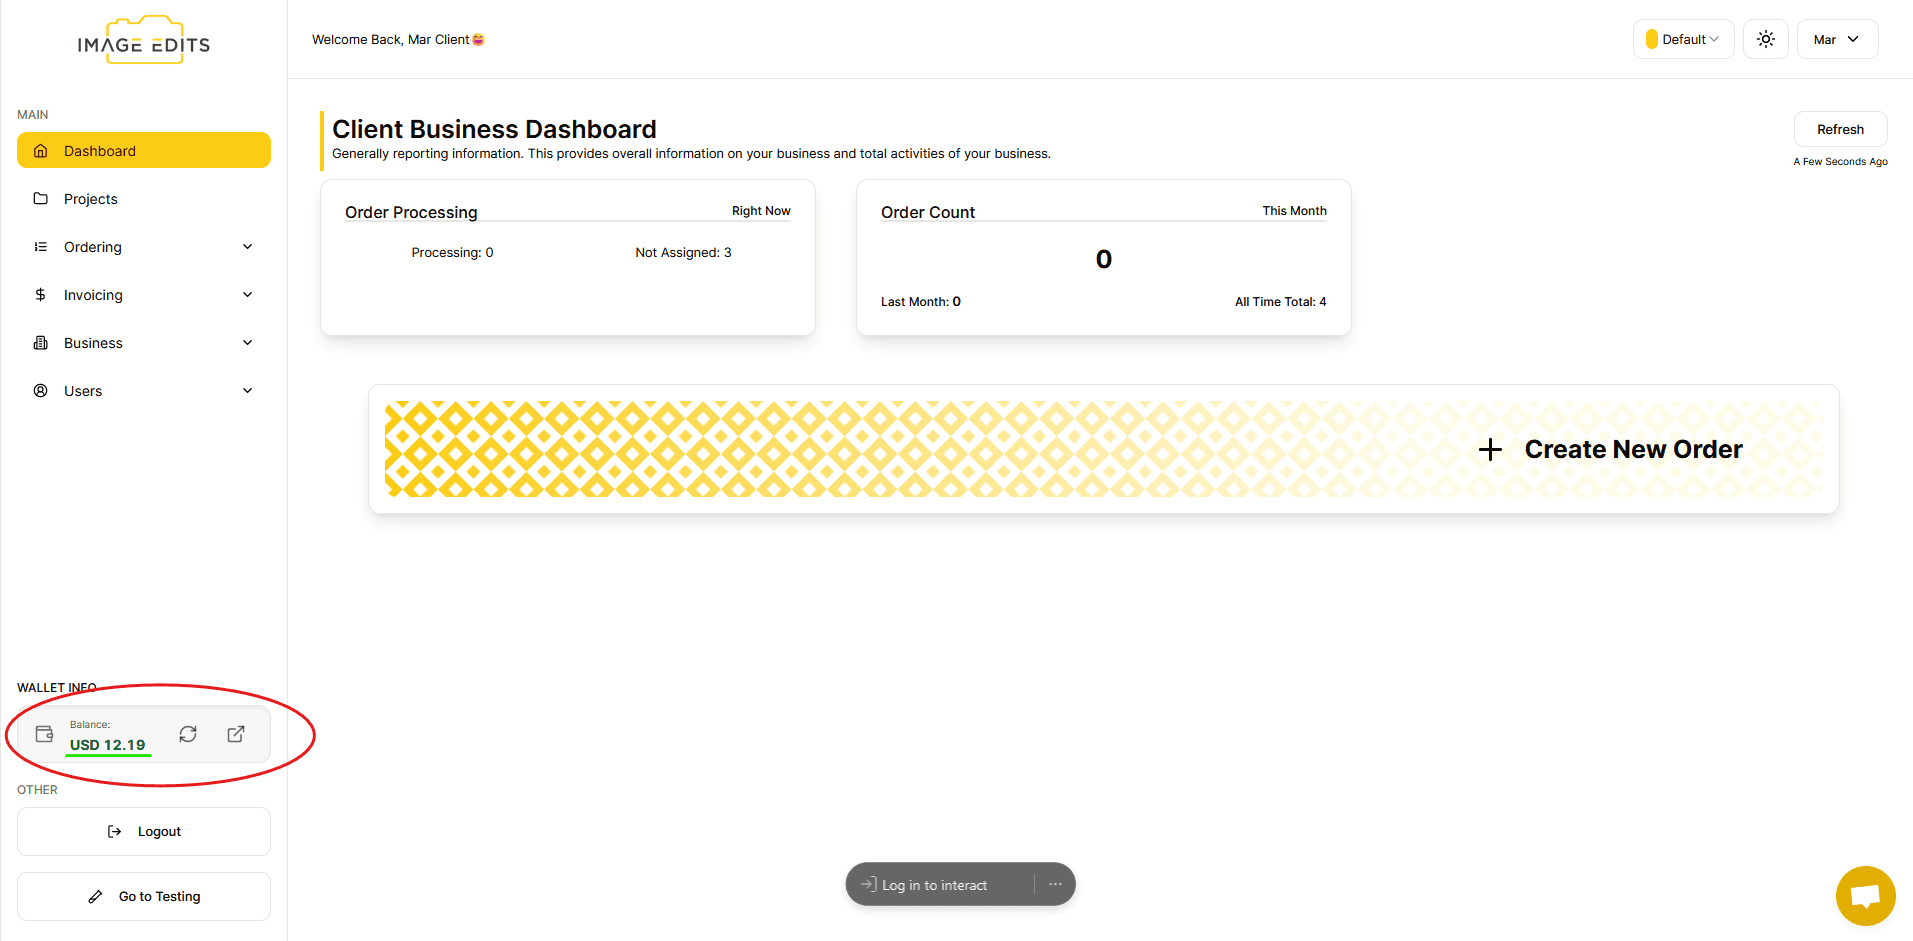This screenshot has height=941, width=1913.
Task: Click the plus icon on Create New Order
Action: [1490, 449]
